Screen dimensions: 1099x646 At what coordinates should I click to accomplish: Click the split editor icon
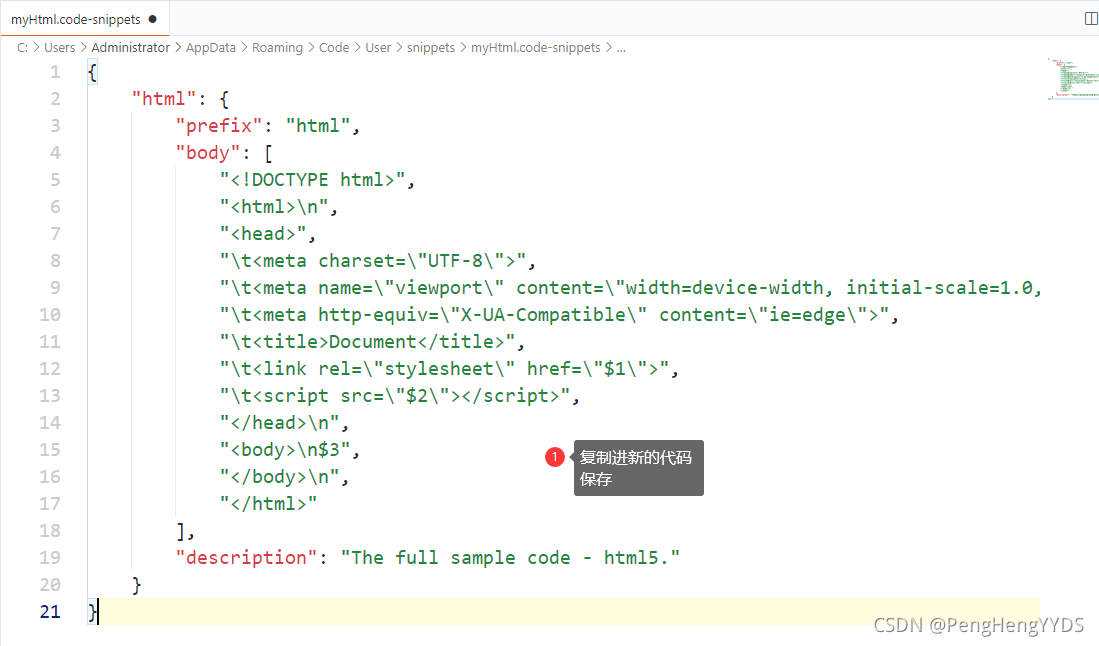pos(1091,19)
